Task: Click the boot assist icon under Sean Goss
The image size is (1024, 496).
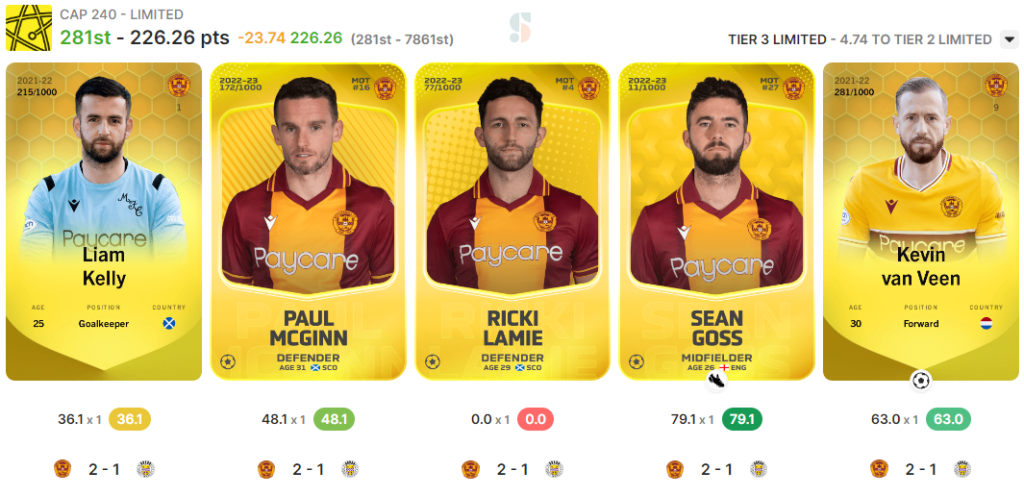Action: click(716, 380)
